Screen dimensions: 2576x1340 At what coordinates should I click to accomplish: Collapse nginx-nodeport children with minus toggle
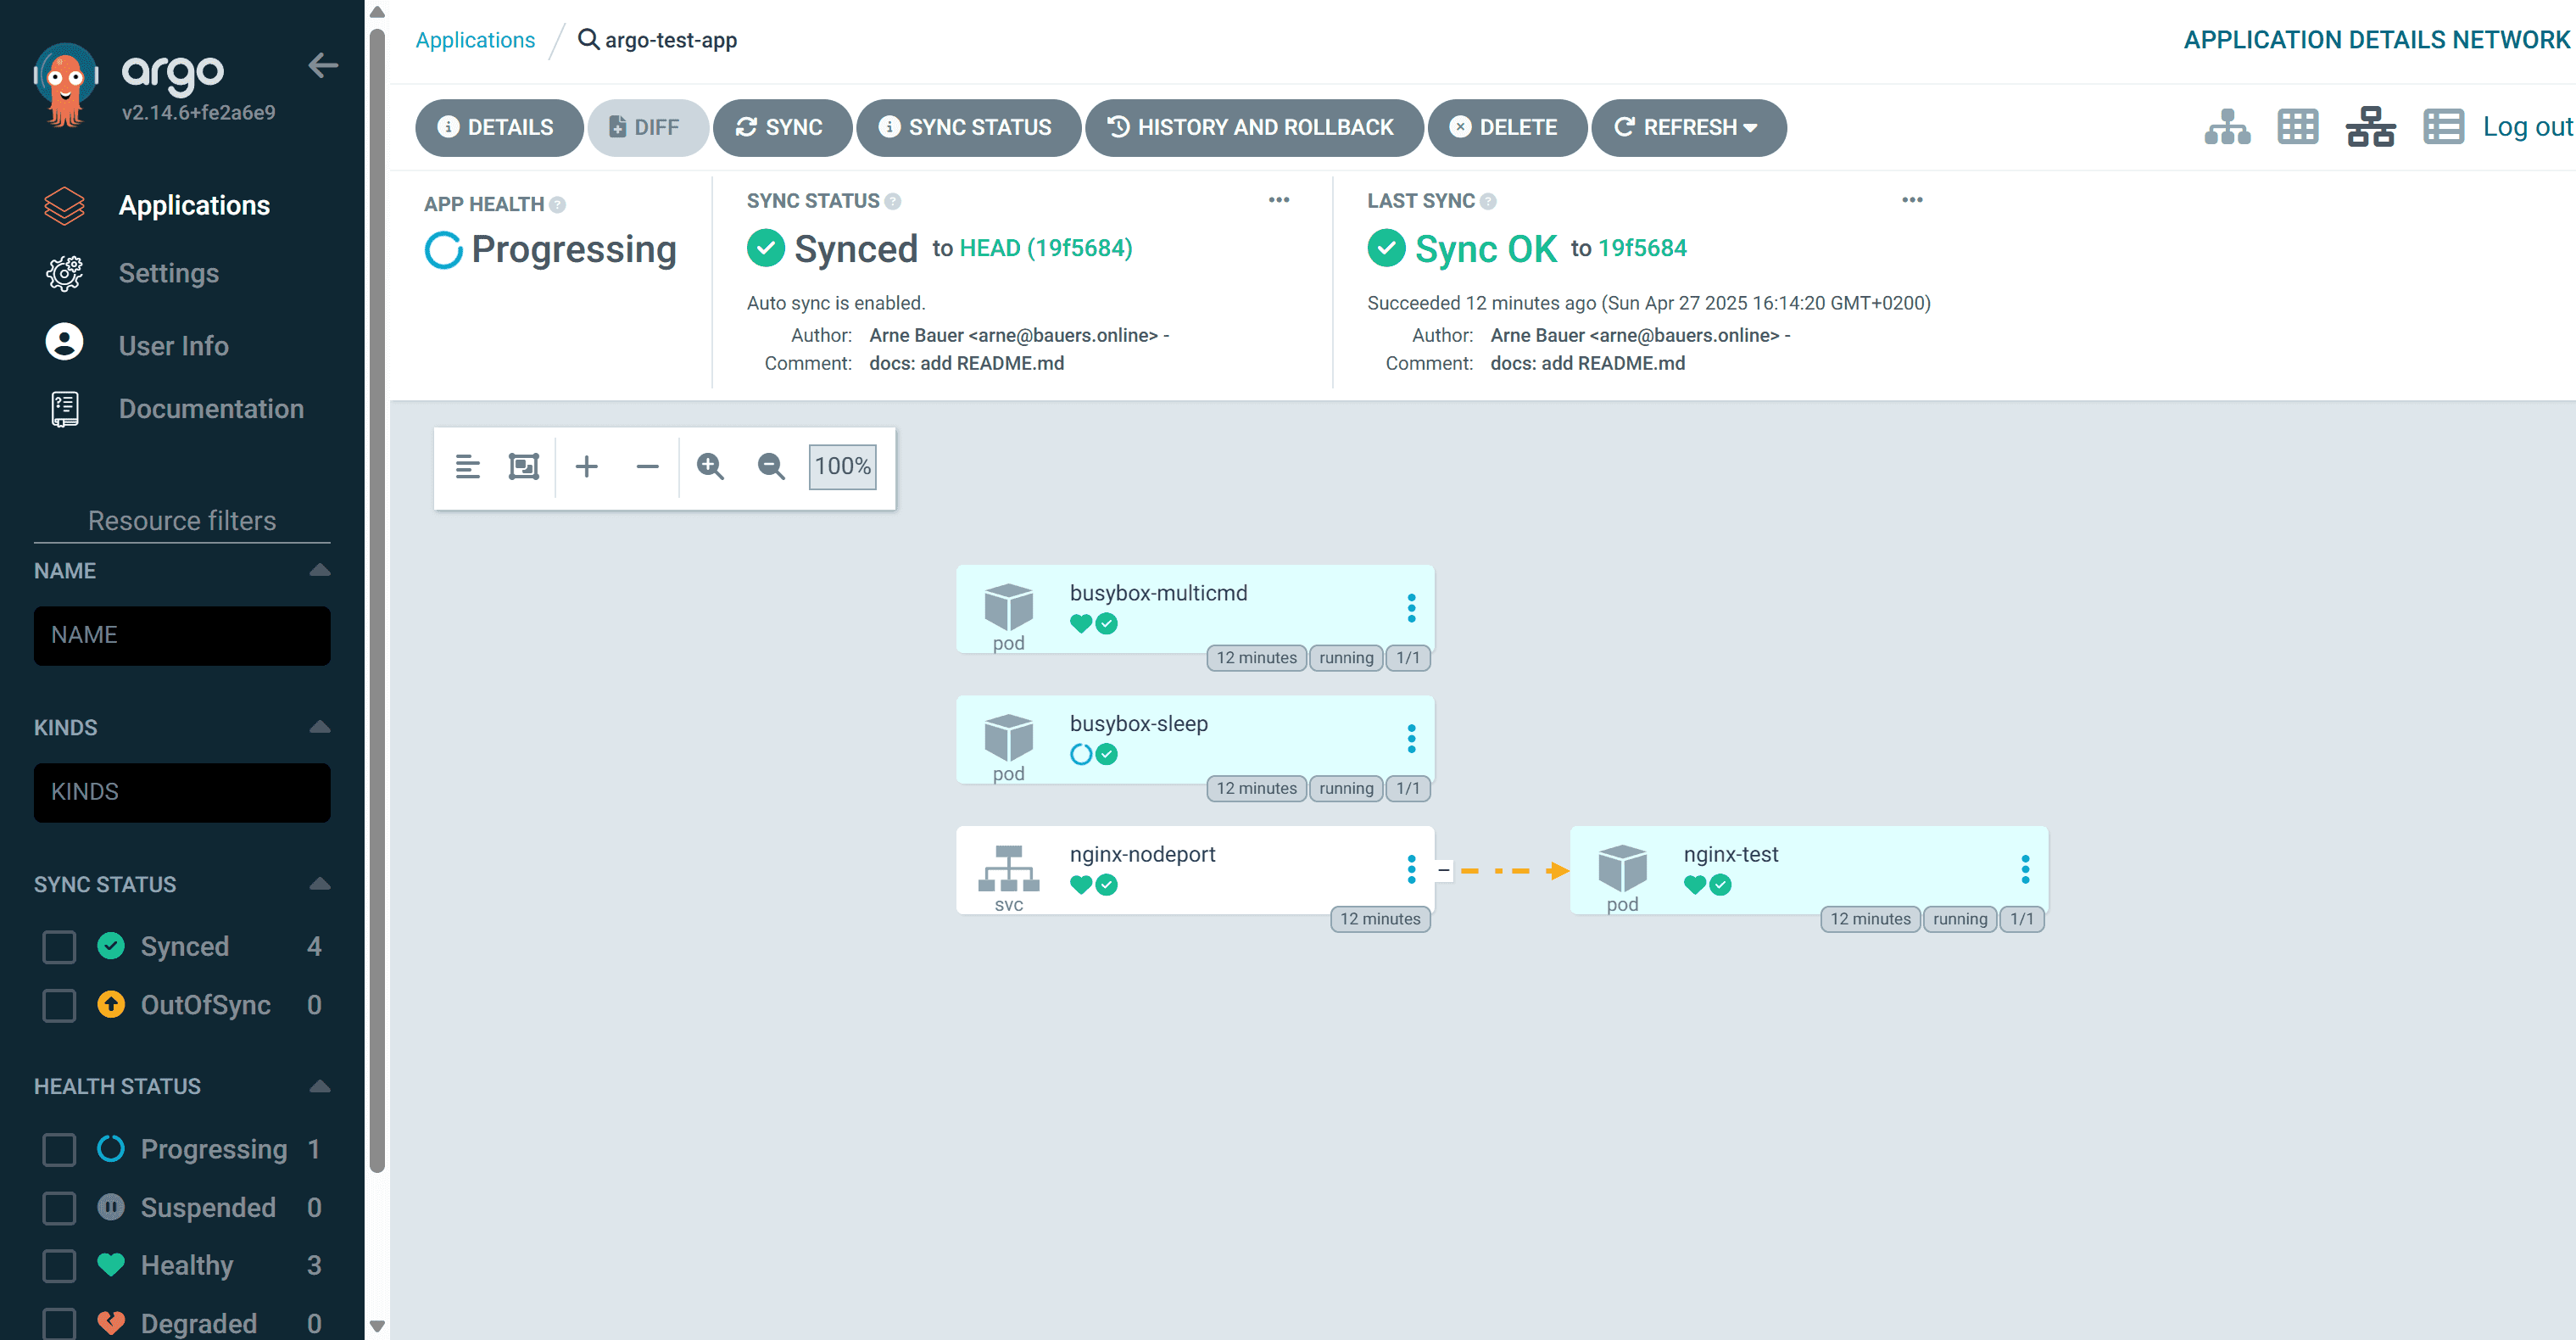pyautogui.click(x=1444, y=870)
